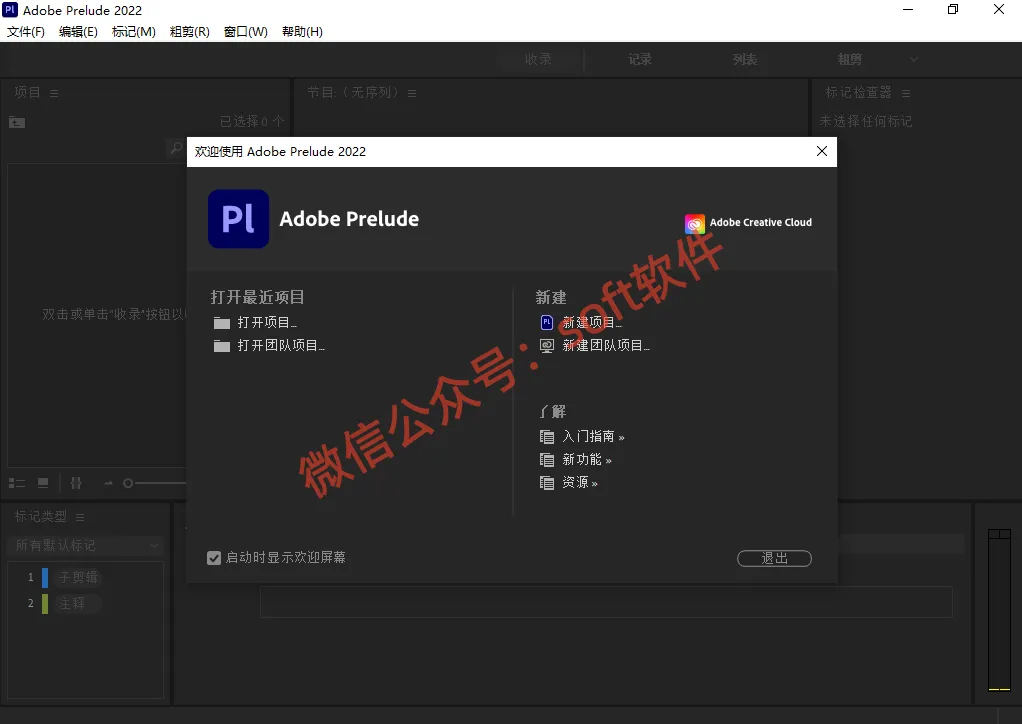Expand the all default markers dropdown
Screen dimensions: 1022x724
coord(84,545)
